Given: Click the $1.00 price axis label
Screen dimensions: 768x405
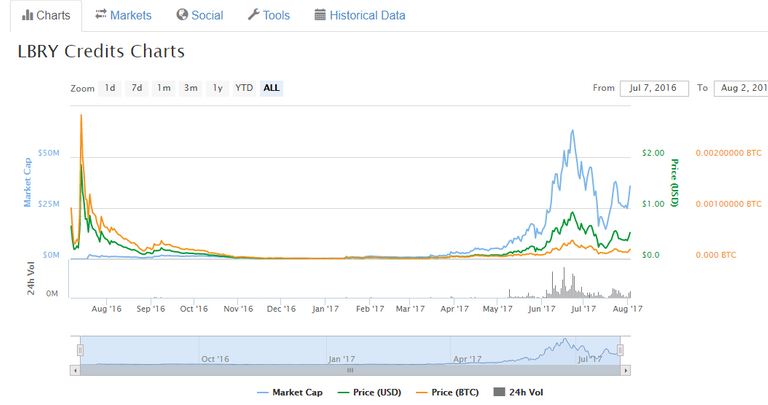Looking at the screenshot, I should [653, 204].
